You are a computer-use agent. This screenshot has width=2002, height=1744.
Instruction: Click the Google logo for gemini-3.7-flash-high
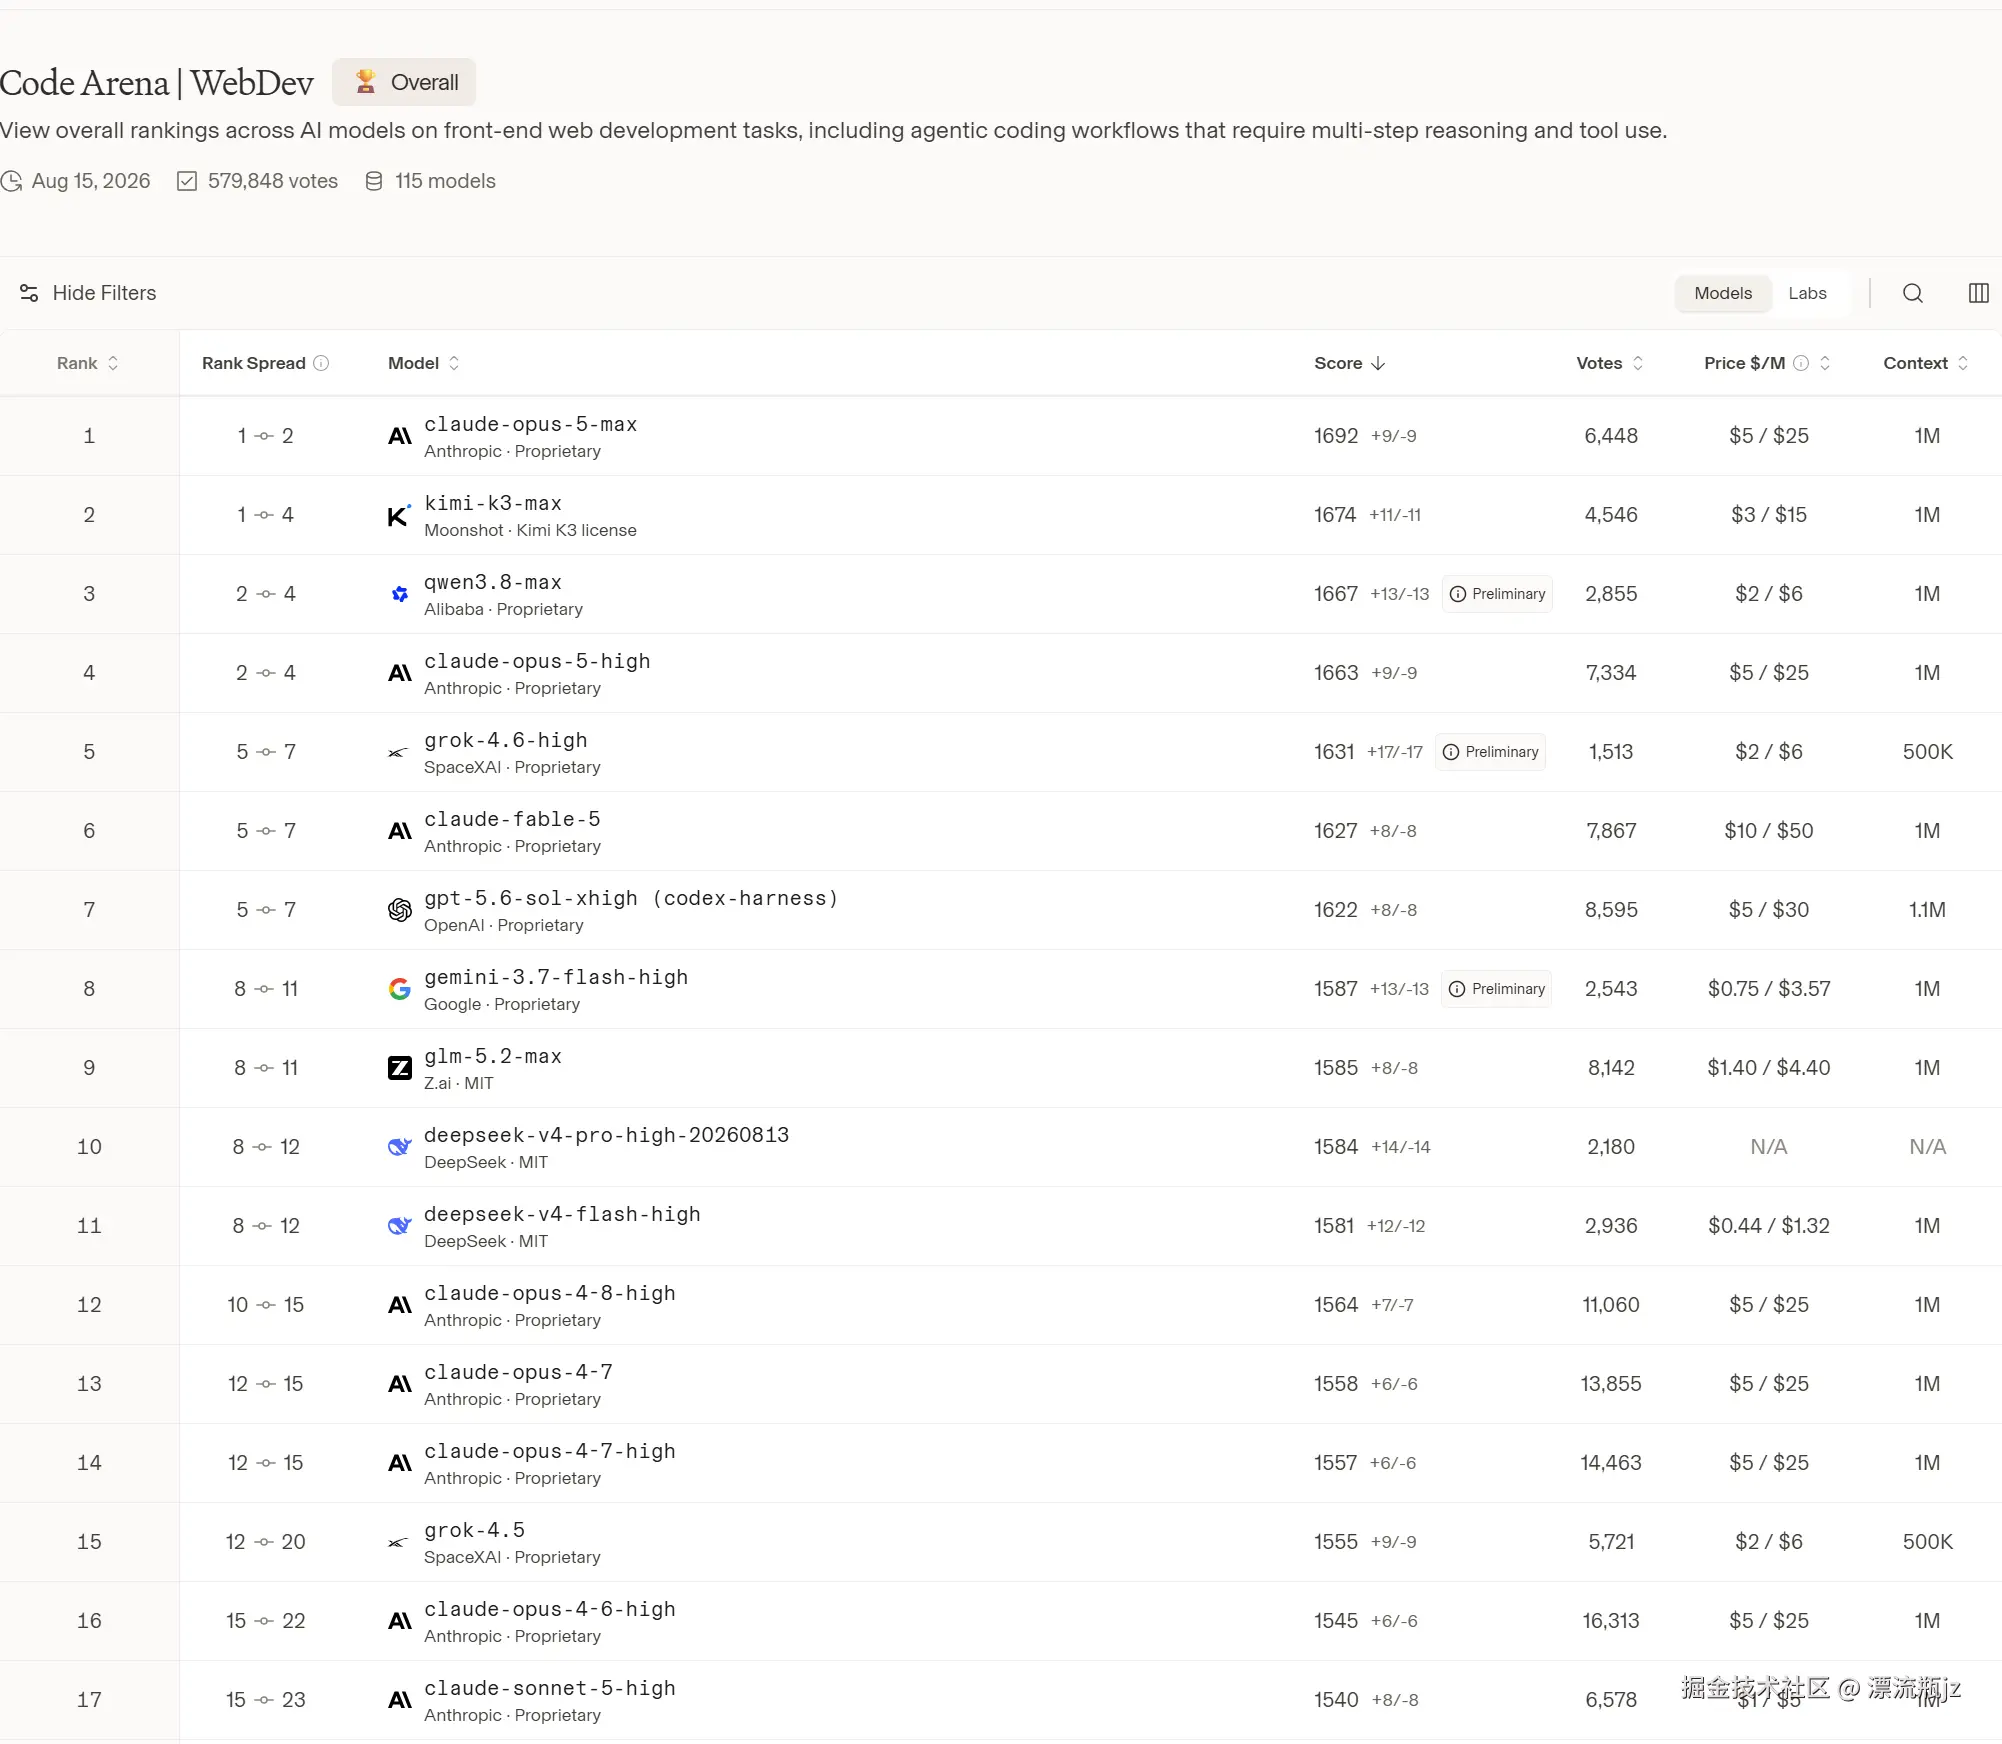click(399, 989)
